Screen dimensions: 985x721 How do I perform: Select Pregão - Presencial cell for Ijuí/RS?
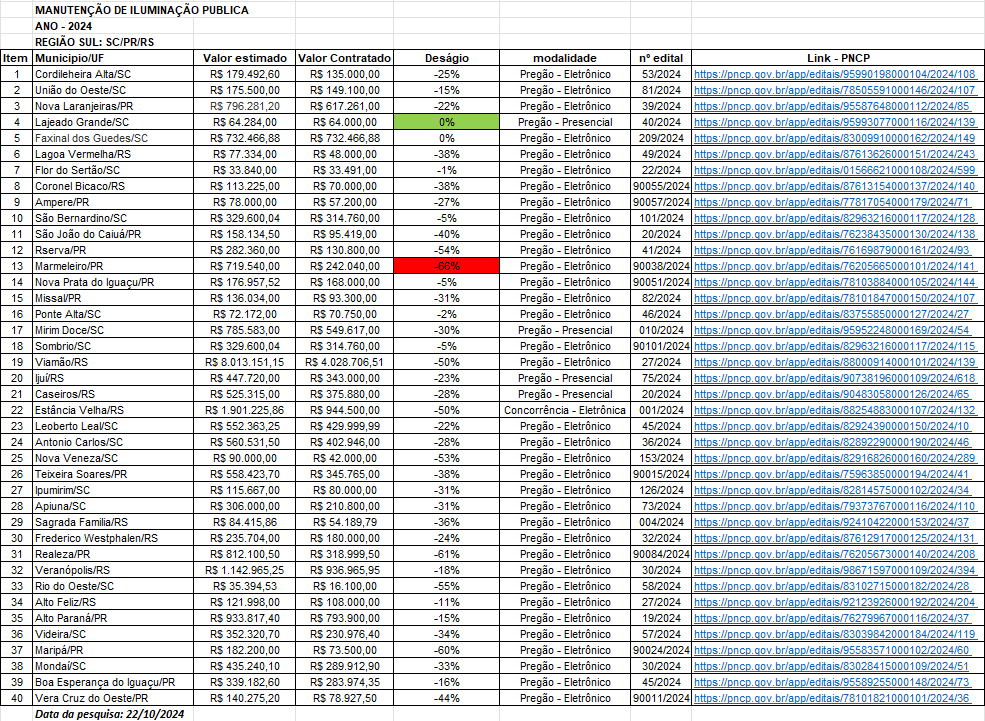(565, 378)
